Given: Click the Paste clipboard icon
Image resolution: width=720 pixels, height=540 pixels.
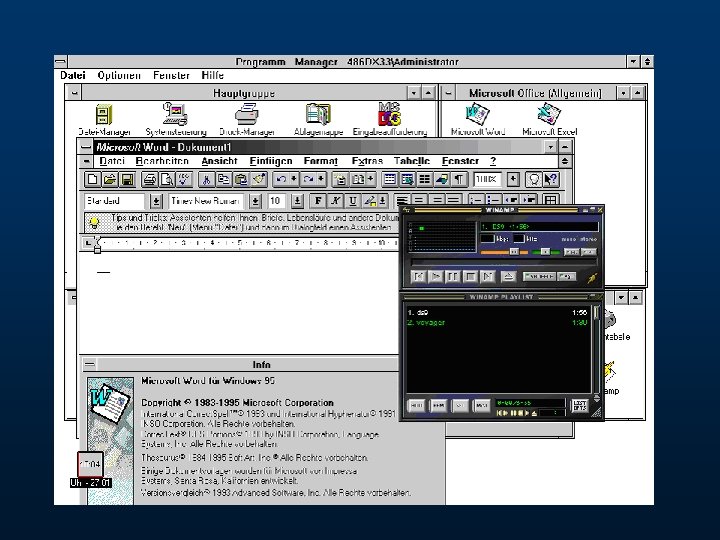Looking at the screenshot, I should (x=241, y=179).
